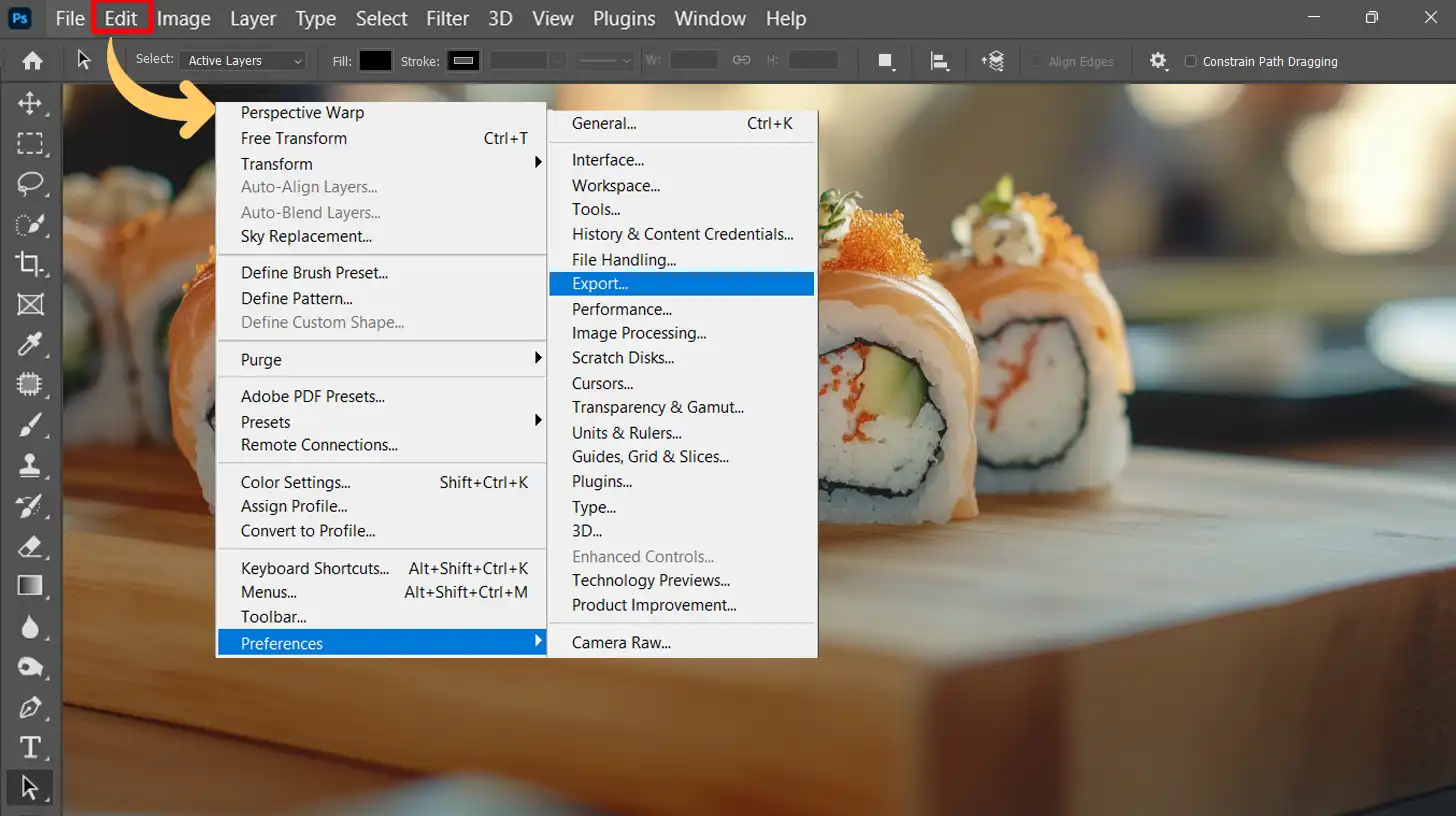Open the gear settings in options bar
This screenshot has height=816, width=1456.
[1158, 61]
